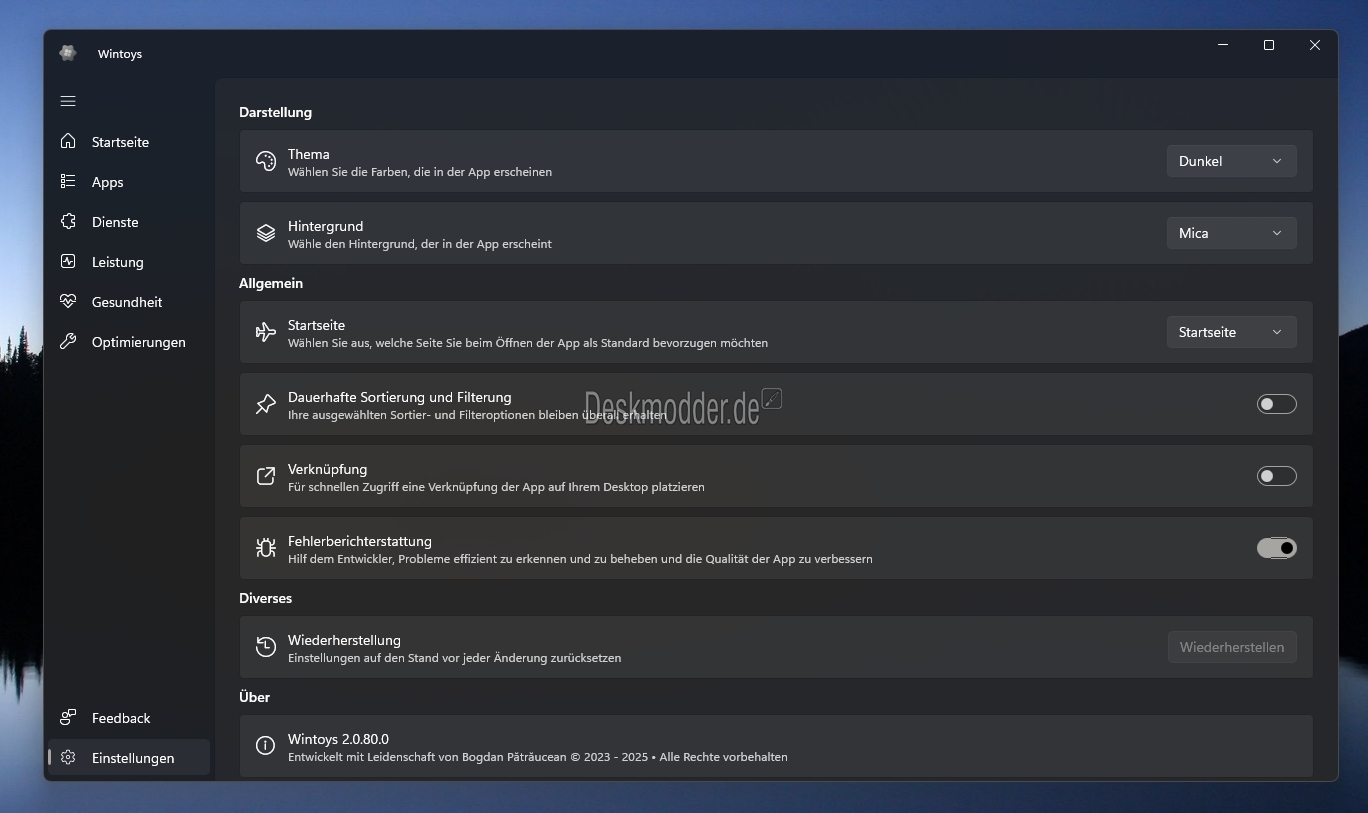The width and height of the screenshot is (1368, 813).
Task: Open the Startseite default page dropdown
Action: click(x=1231, y=332)
